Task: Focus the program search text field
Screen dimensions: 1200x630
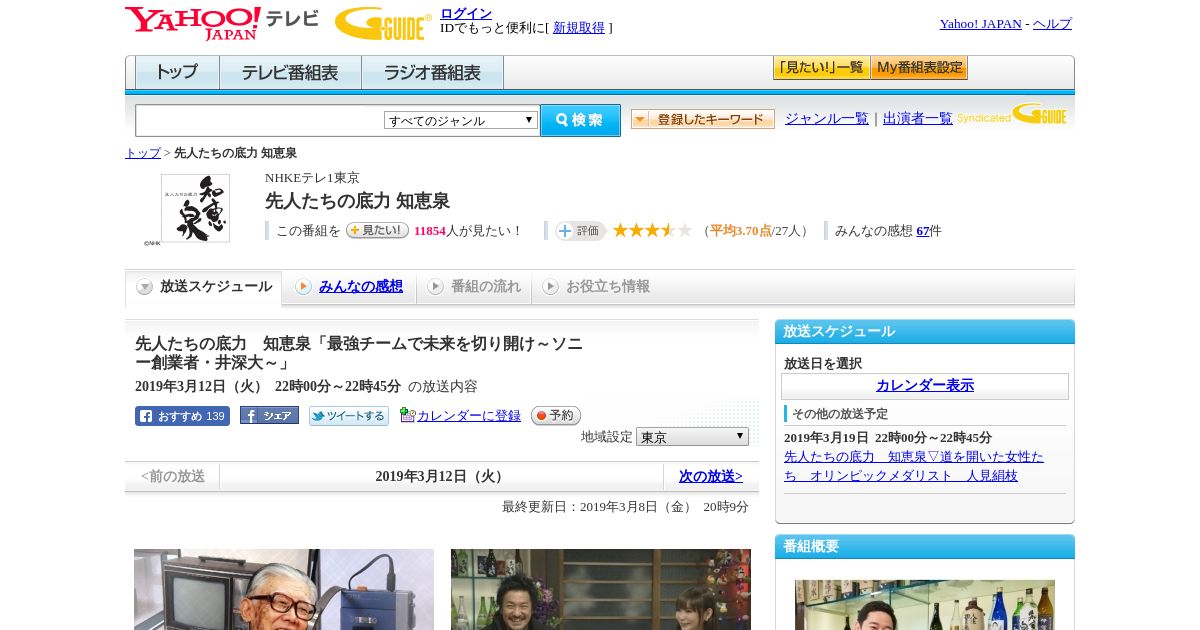Action: (x=260, y=121)
